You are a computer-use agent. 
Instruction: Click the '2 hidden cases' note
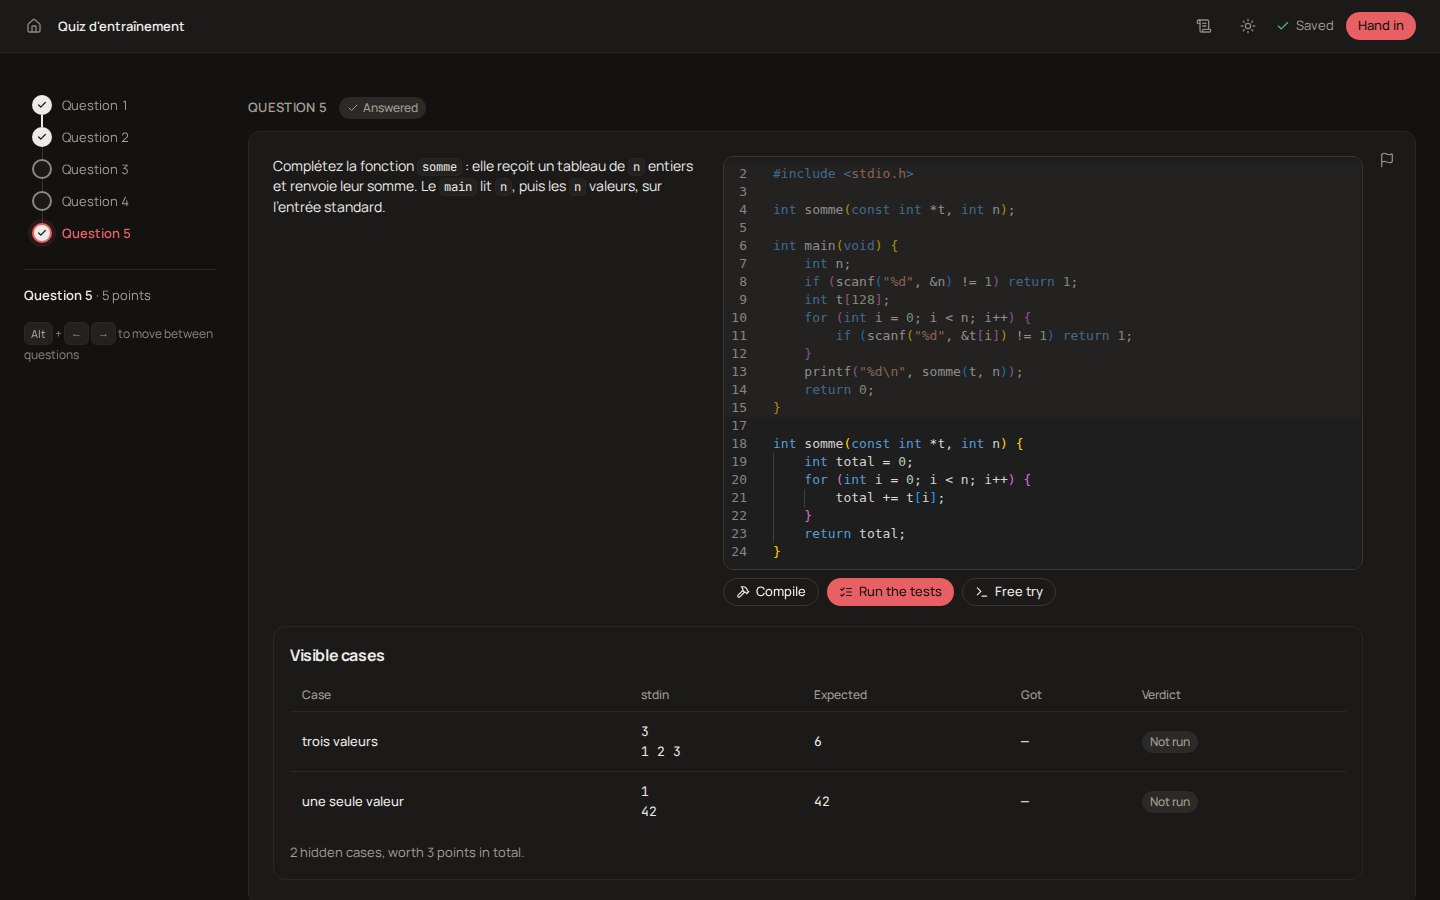[x=407, y=853]
